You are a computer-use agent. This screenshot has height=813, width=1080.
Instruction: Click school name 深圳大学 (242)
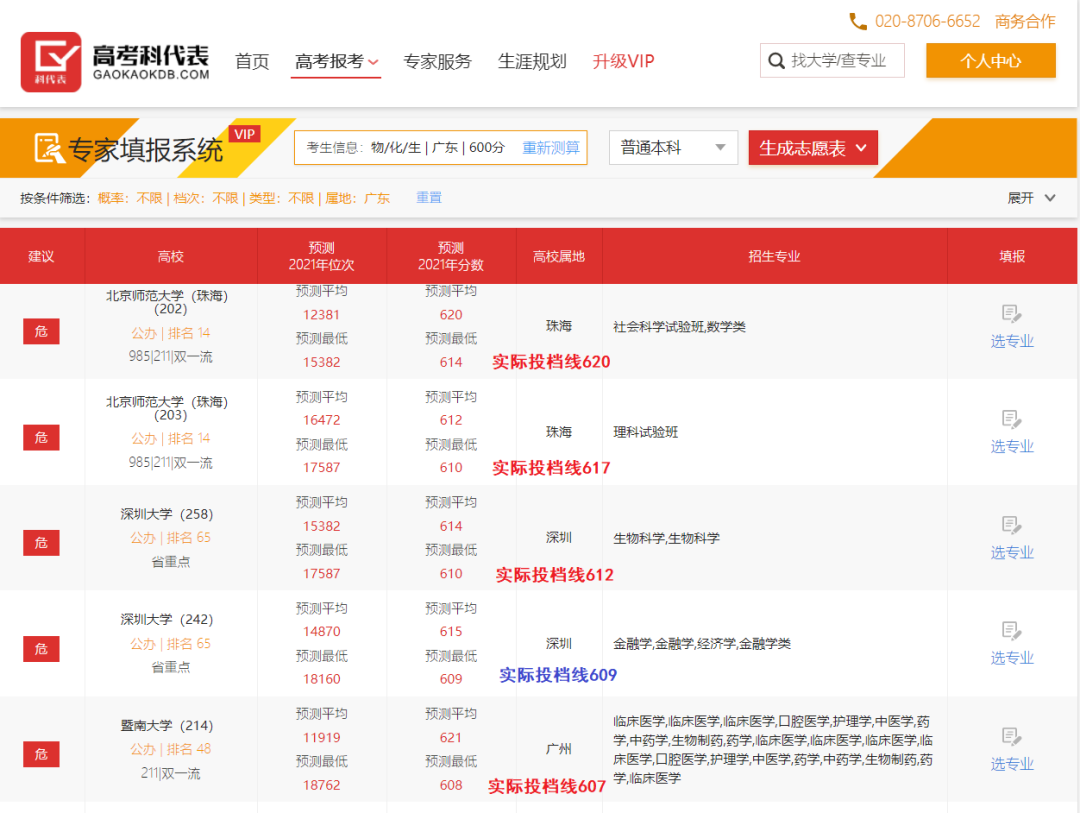point(167,619)
